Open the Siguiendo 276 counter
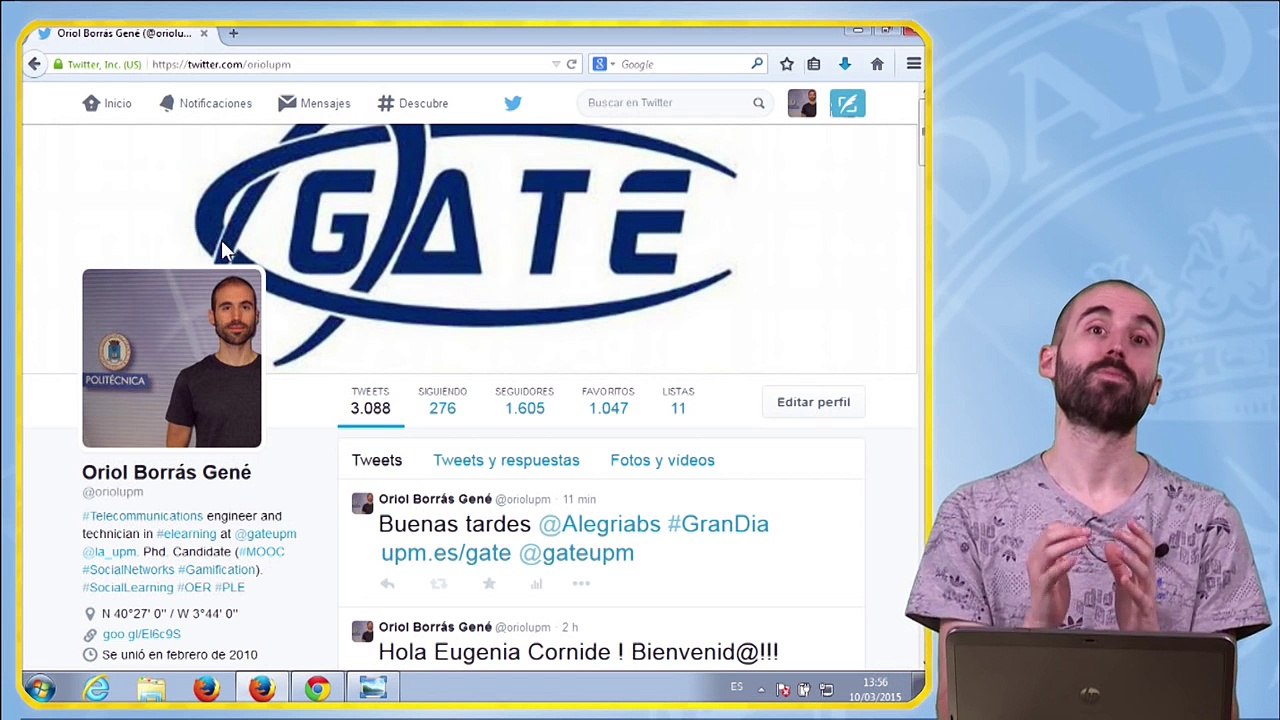 click(442, 401)
